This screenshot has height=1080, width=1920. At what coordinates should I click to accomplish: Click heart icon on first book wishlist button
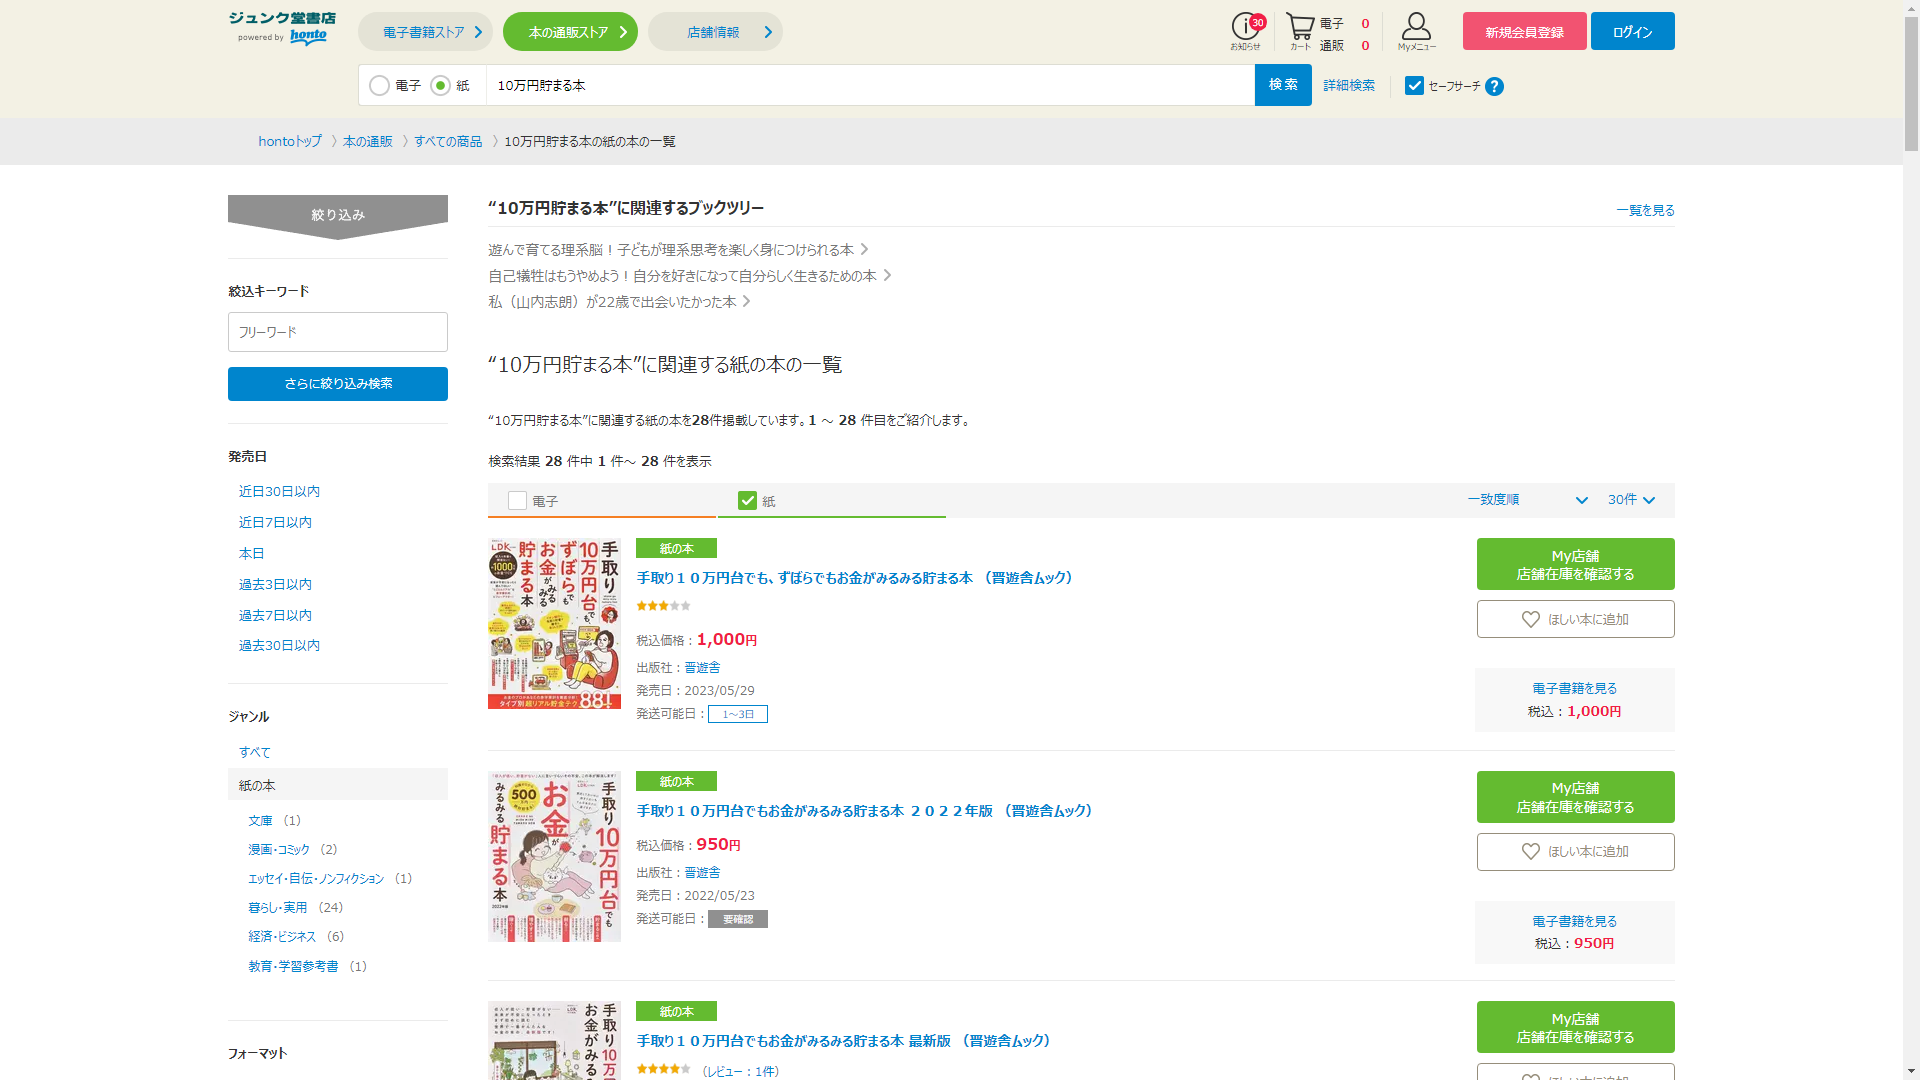(1530, 620)
